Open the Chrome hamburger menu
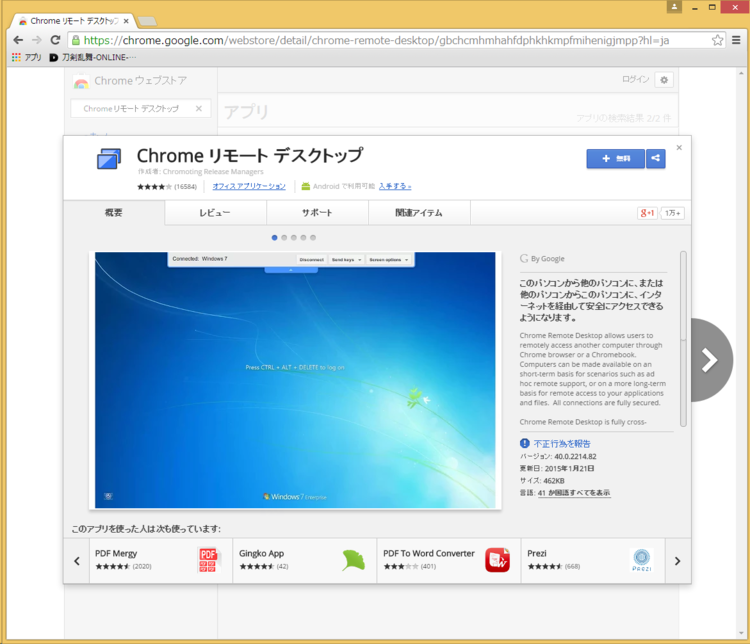Image resolution: width=750 pixels, height=644 pixels. coord(736,40)
